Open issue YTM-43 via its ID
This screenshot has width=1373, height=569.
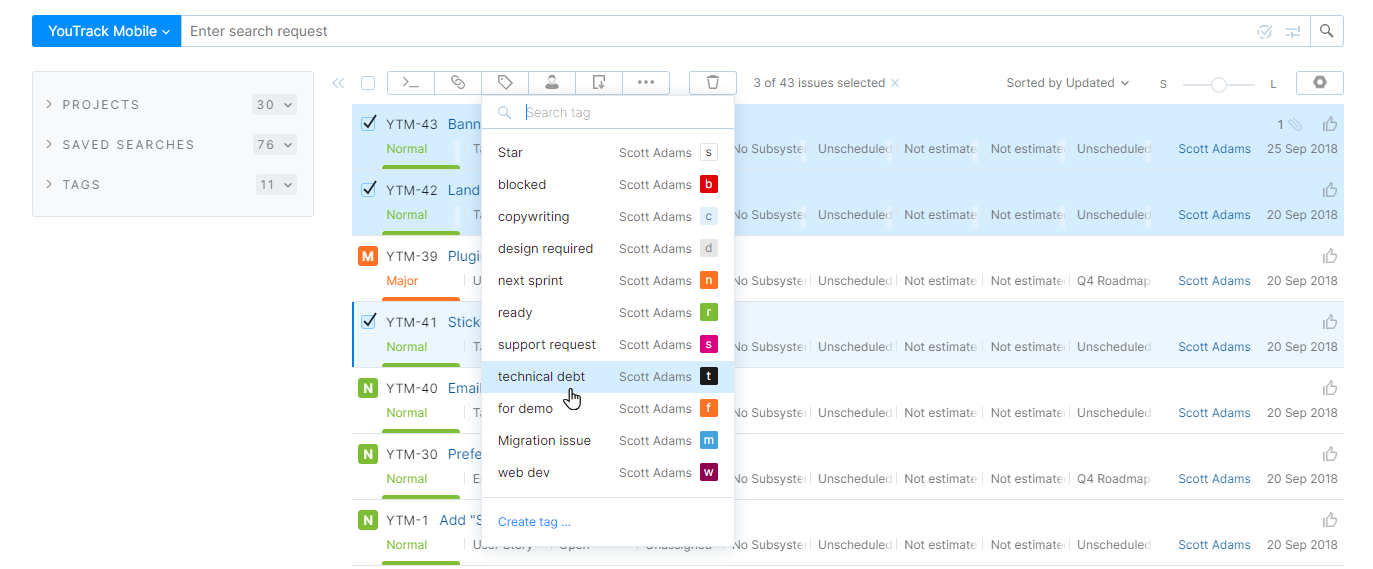412,124
